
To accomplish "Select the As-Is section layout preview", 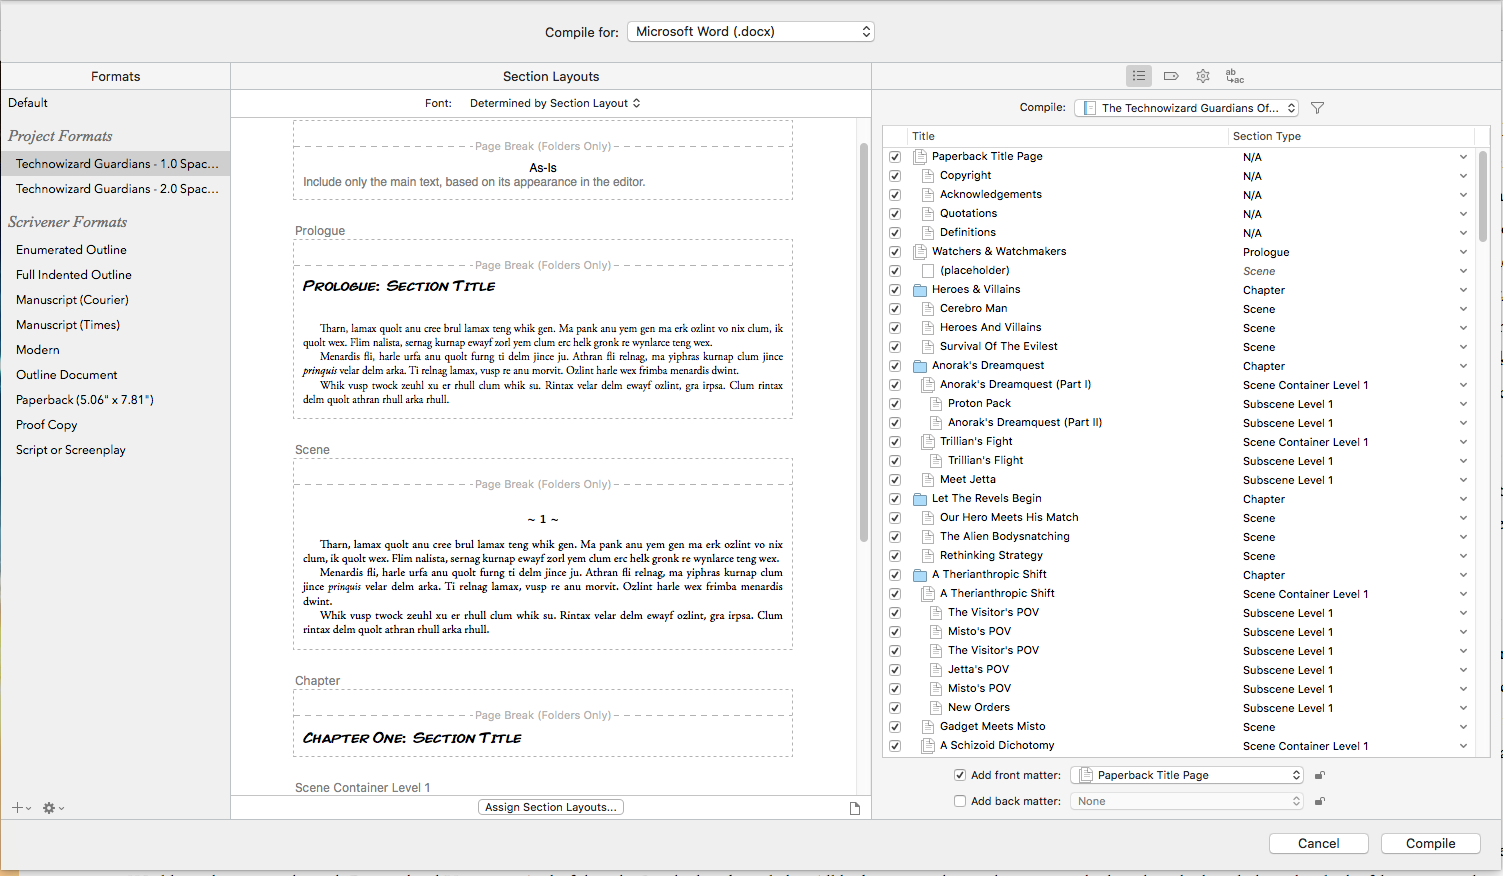I will 543,160.
